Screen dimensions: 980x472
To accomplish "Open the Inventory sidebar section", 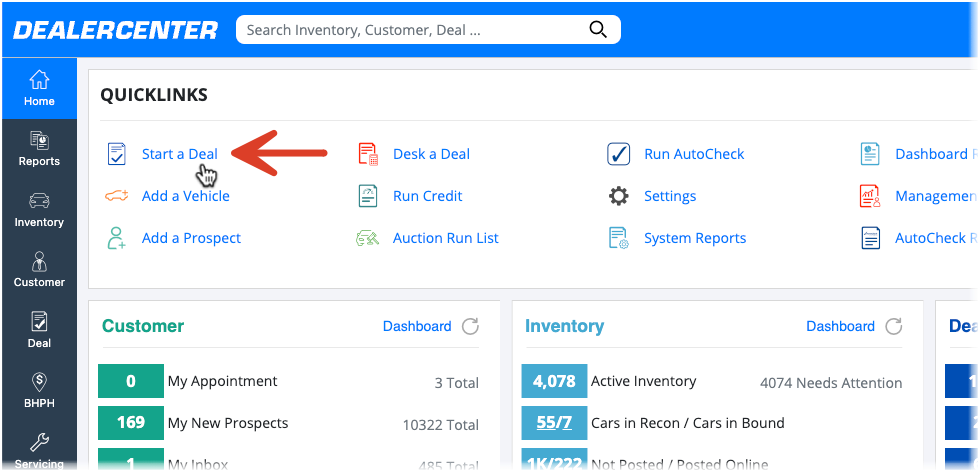I will click(39, 210).
